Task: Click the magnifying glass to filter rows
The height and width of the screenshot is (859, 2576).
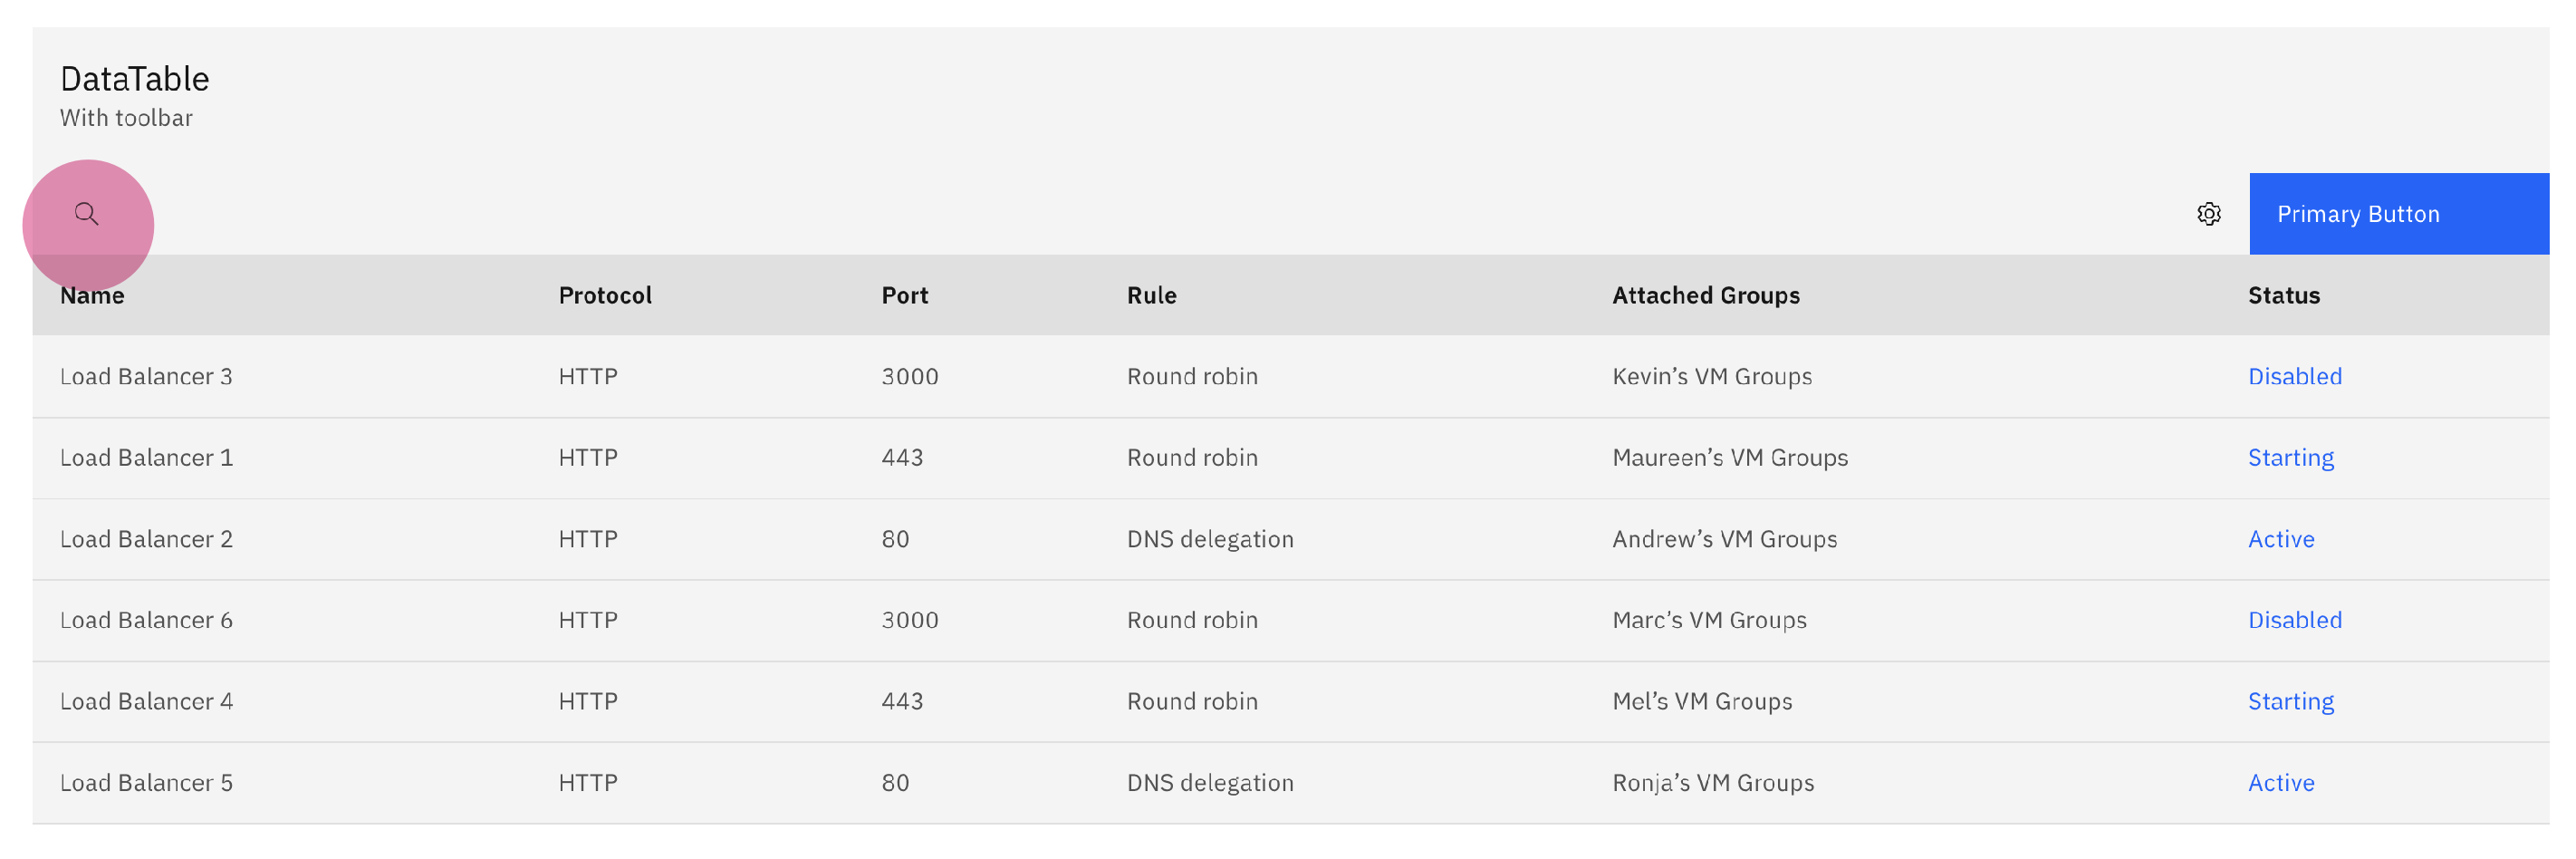Action: coord(86,213)
